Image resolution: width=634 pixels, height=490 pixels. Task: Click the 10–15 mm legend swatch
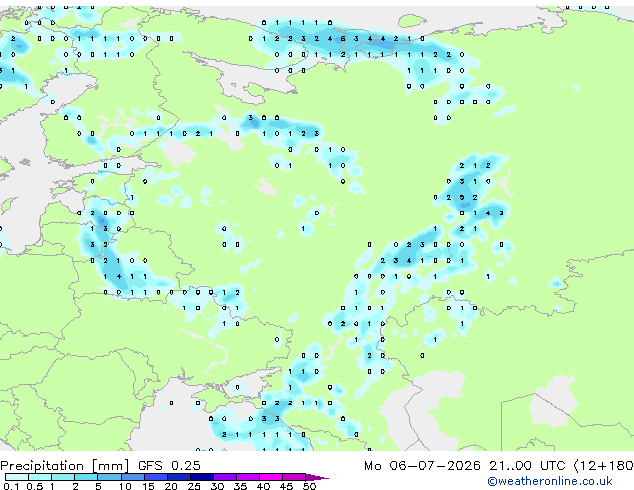tap(133, 477)
